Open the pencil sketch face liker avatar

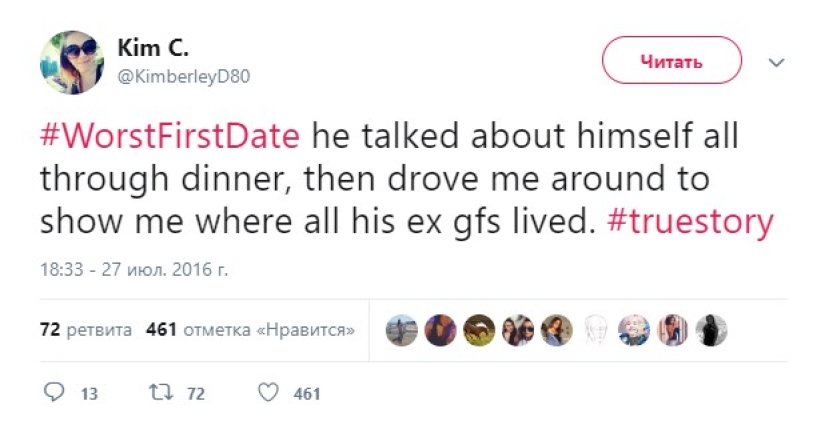pos(595,330)
